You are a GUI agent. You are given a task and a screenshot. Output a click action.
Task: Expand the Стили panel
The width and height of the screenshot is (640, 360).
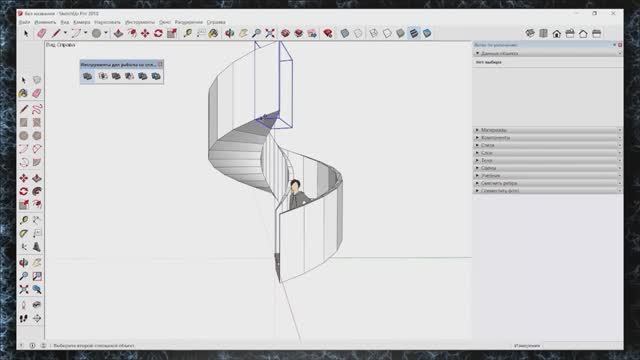pyautogui.click(x=547, y=145)
